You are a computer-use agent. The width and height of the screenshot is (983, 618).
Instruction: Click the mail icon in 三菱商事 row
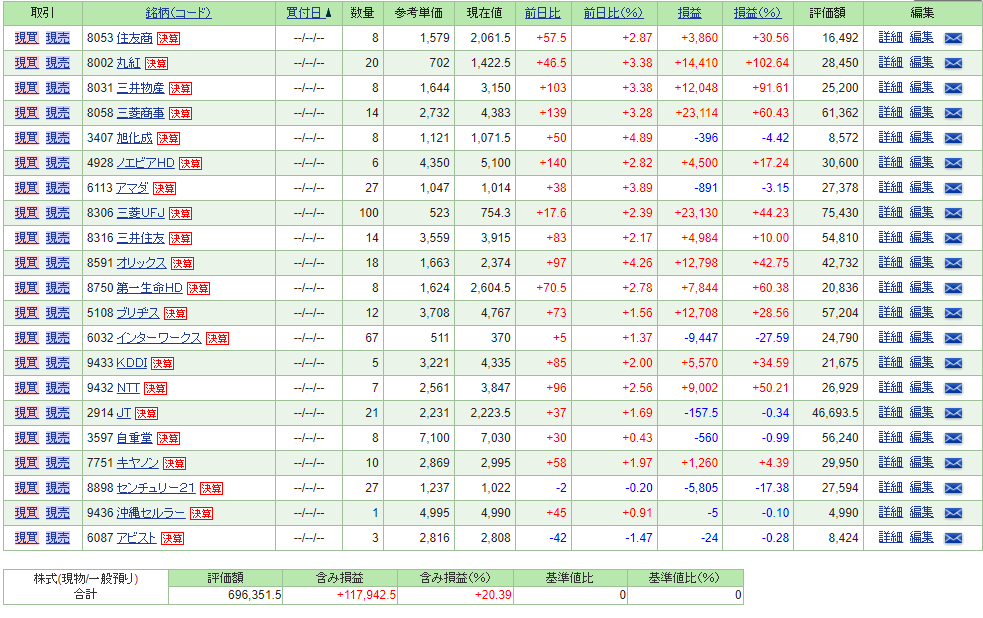[953, 113]
